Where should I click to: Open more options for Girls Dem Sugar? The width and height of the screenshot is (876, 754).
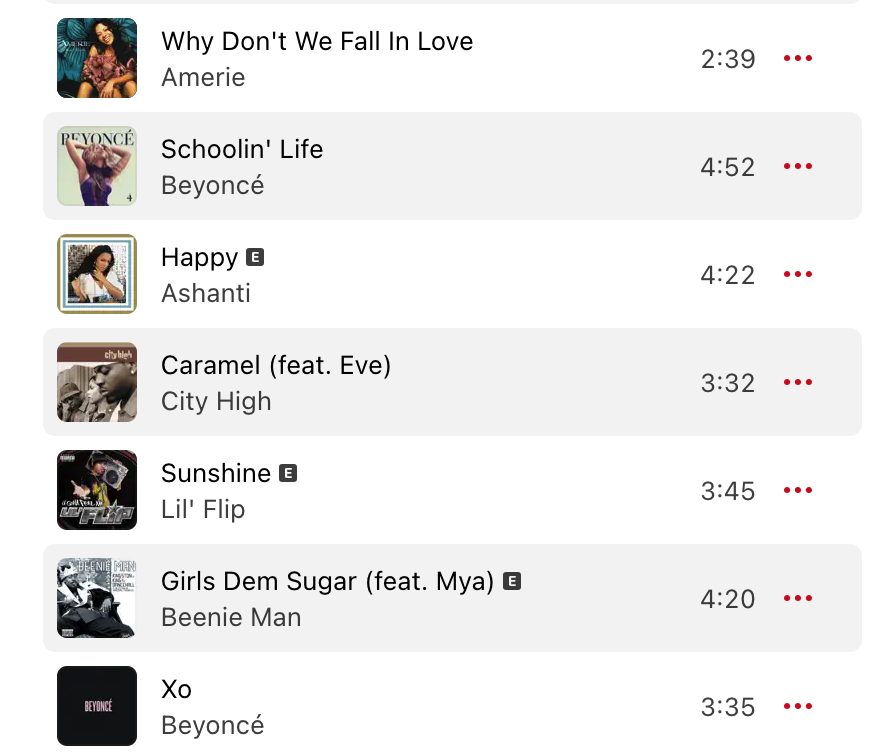(x=797, y=599)
